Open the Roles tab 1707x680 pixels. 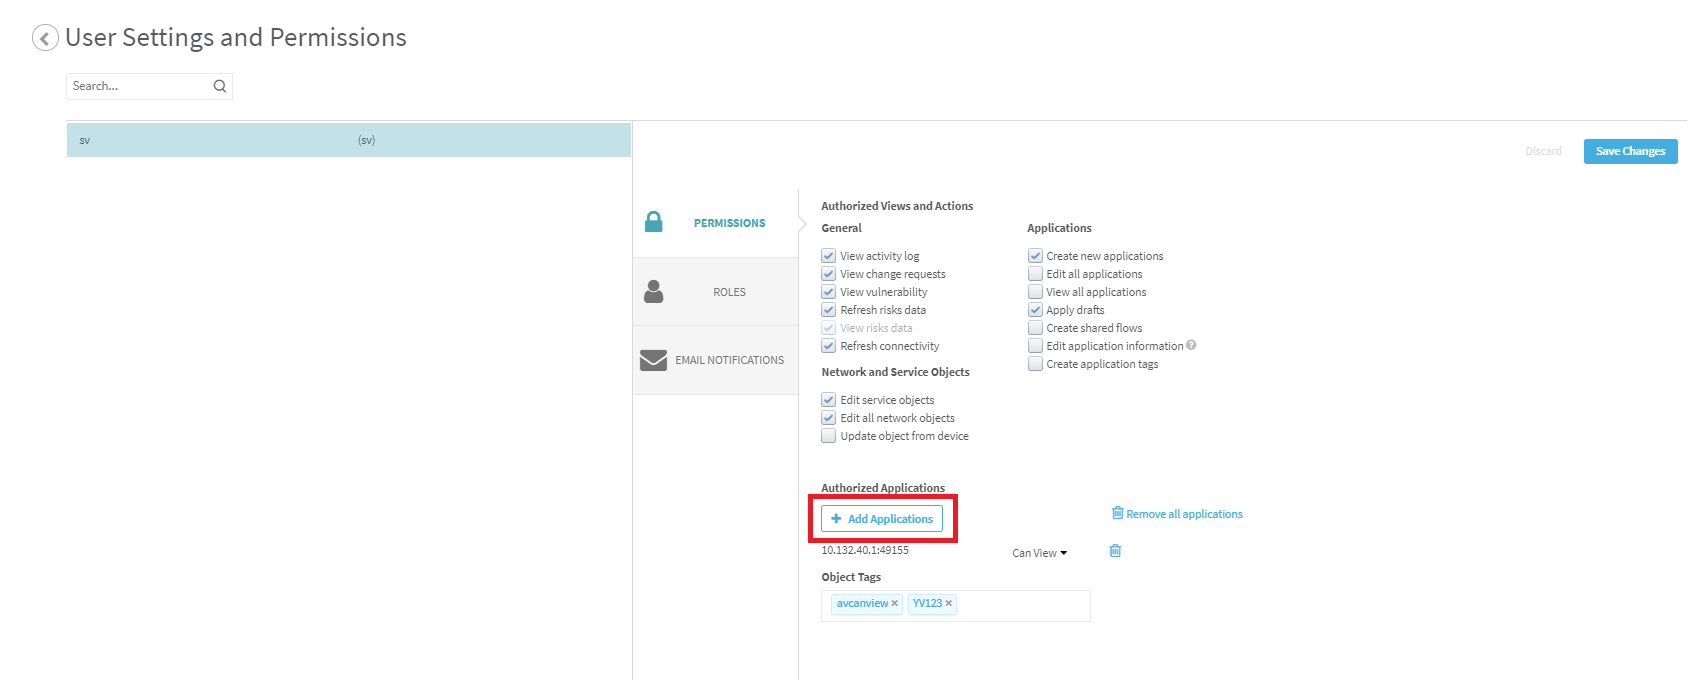point(729,292)
